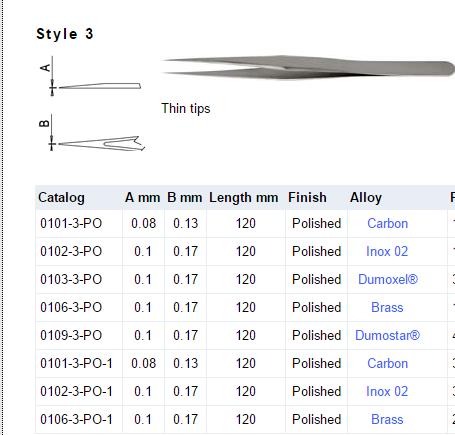Click the Style 3 heading
Viewport: 455px width, 435px height.
coord(65,34)
